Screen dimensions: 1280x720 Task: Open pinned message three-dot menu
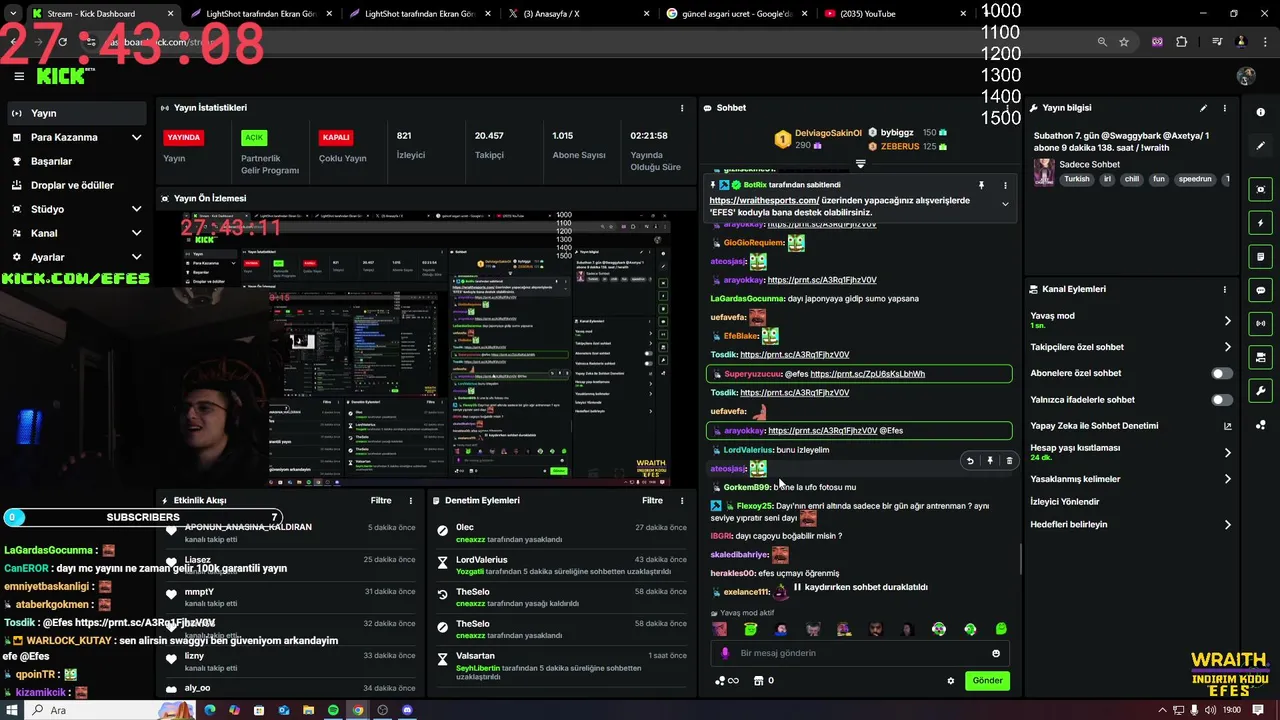click(x=1005, y=185)
